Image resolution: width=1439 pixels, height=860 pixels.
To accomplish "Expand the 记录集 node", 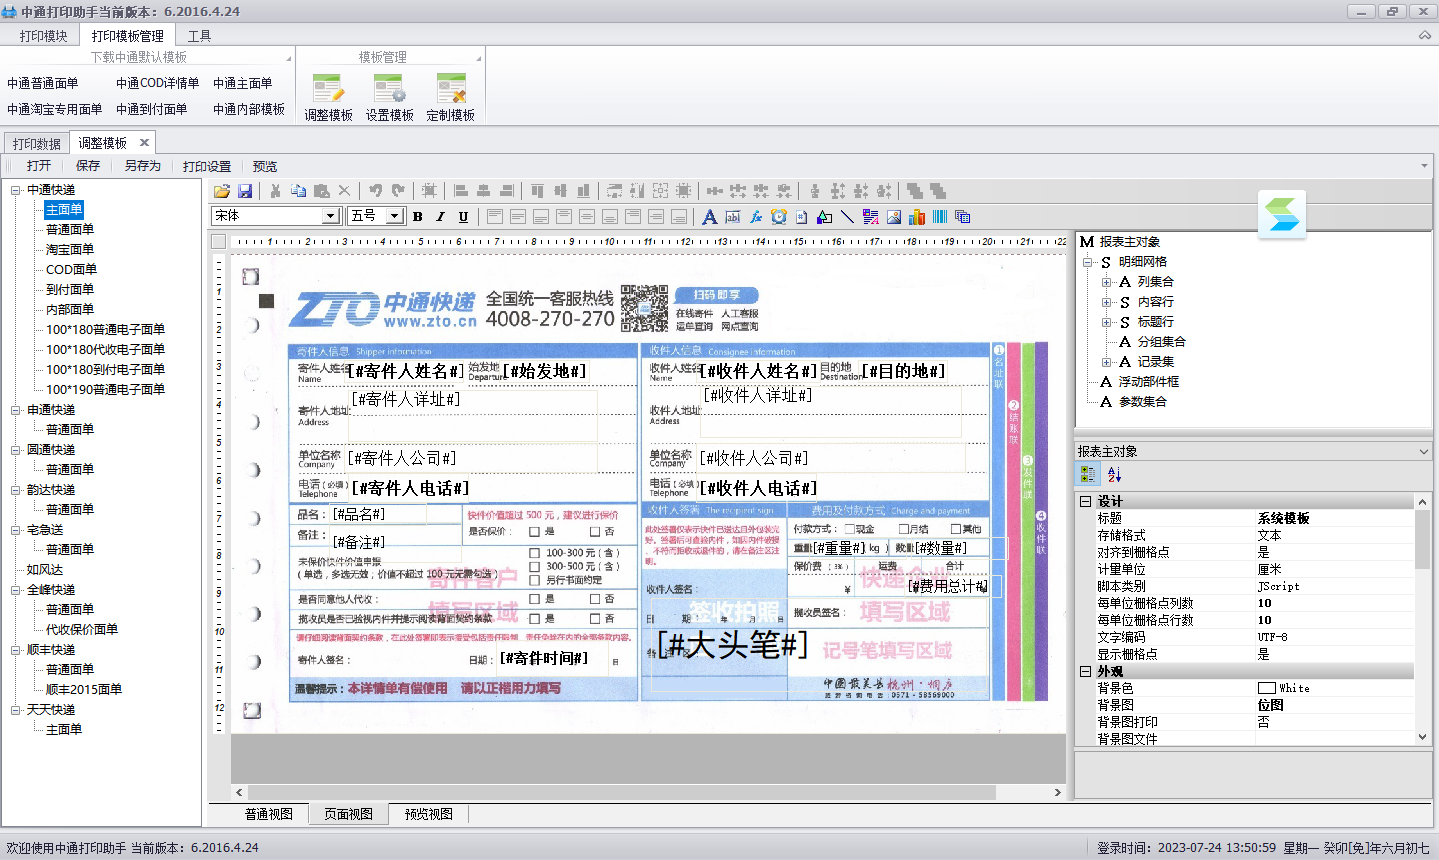I will [x=1107, y=362].
